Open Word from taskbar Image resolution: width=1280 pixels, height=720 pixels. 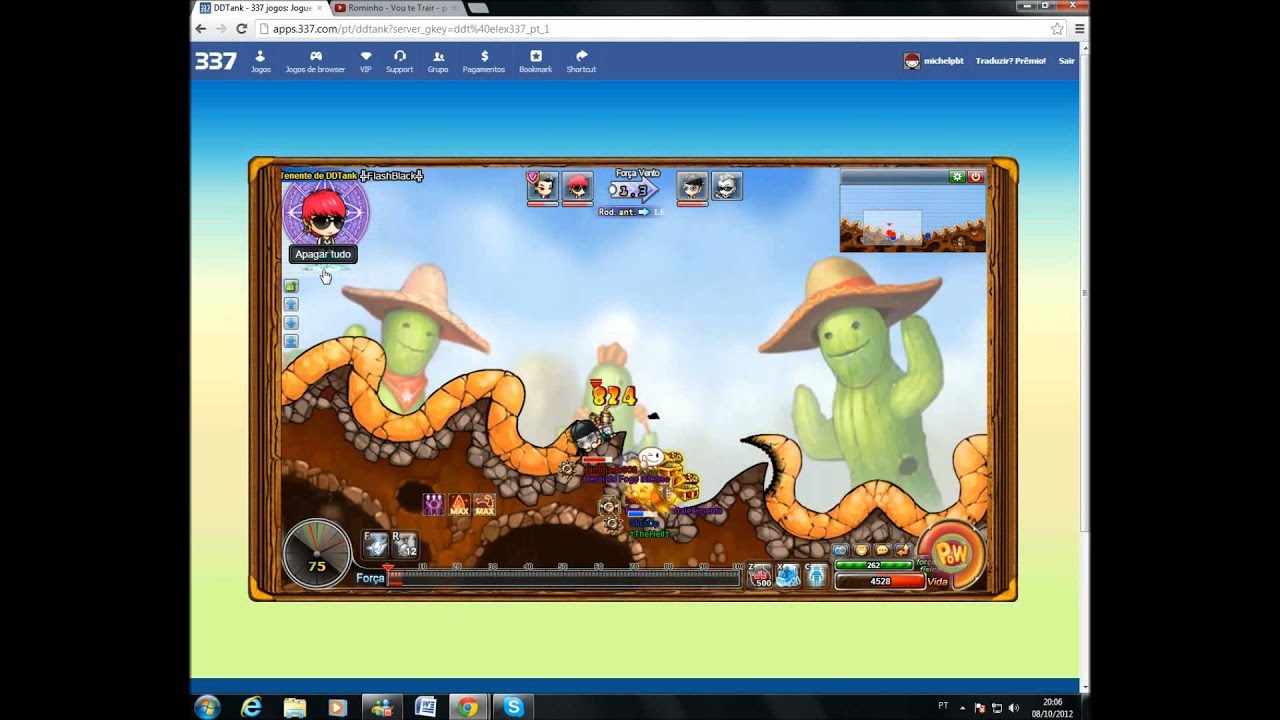[425, 707]
